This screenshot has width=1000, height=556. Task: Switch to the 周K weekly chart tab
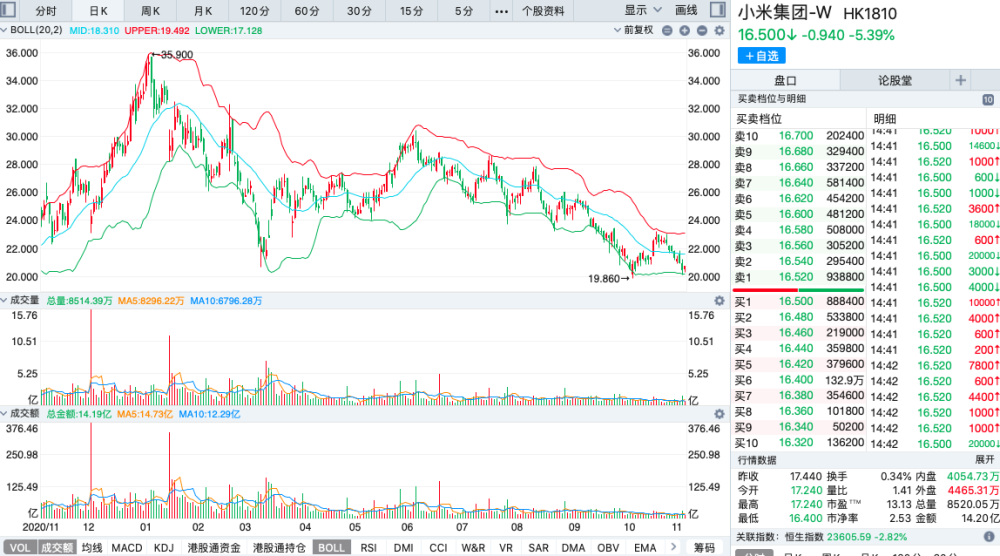click(x=151, y=11)
